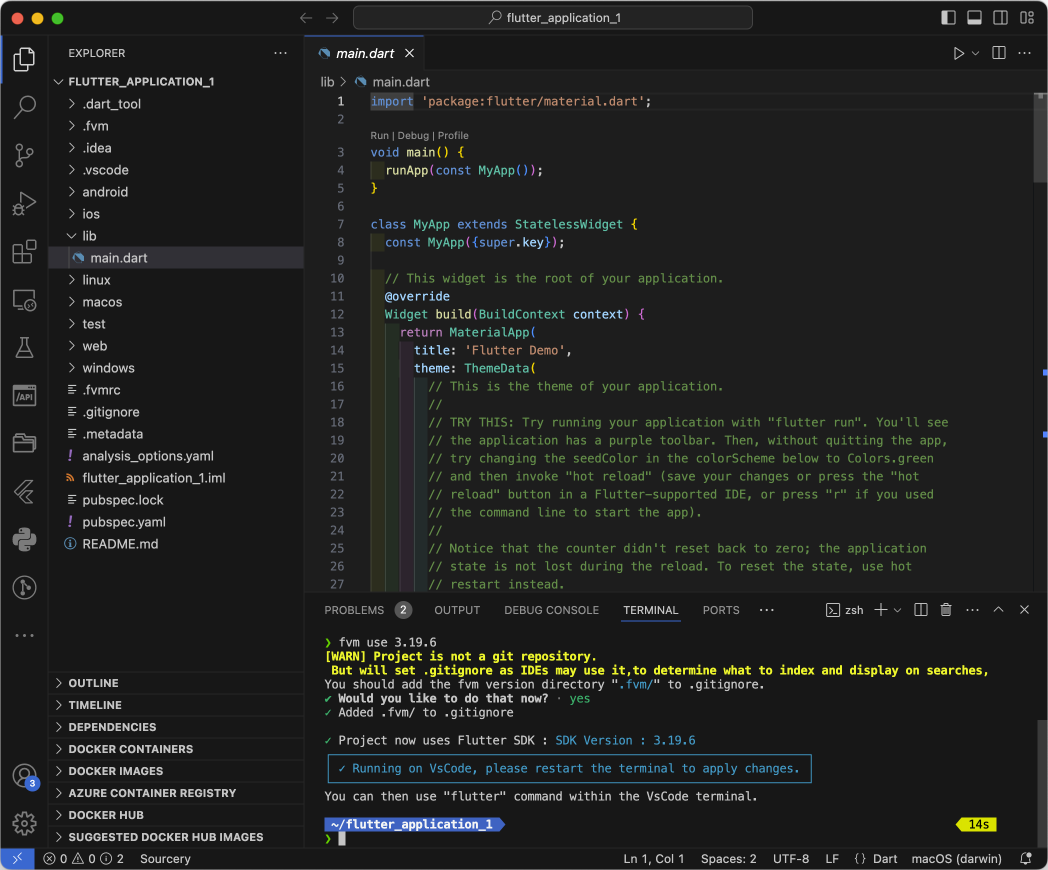Open the run options dropdown arrow
Screen dimensions: 1048x870
point(976,53)
